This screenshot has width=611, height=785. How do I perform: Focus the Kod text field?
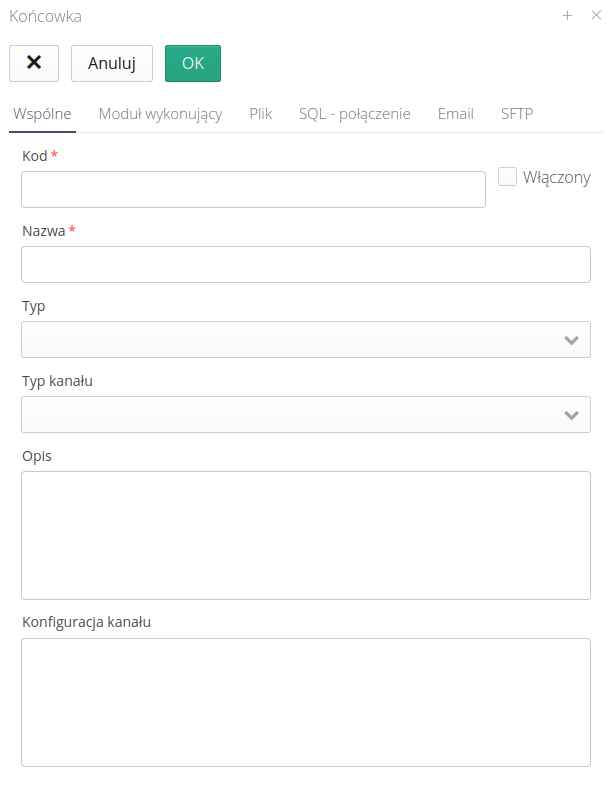253,190
